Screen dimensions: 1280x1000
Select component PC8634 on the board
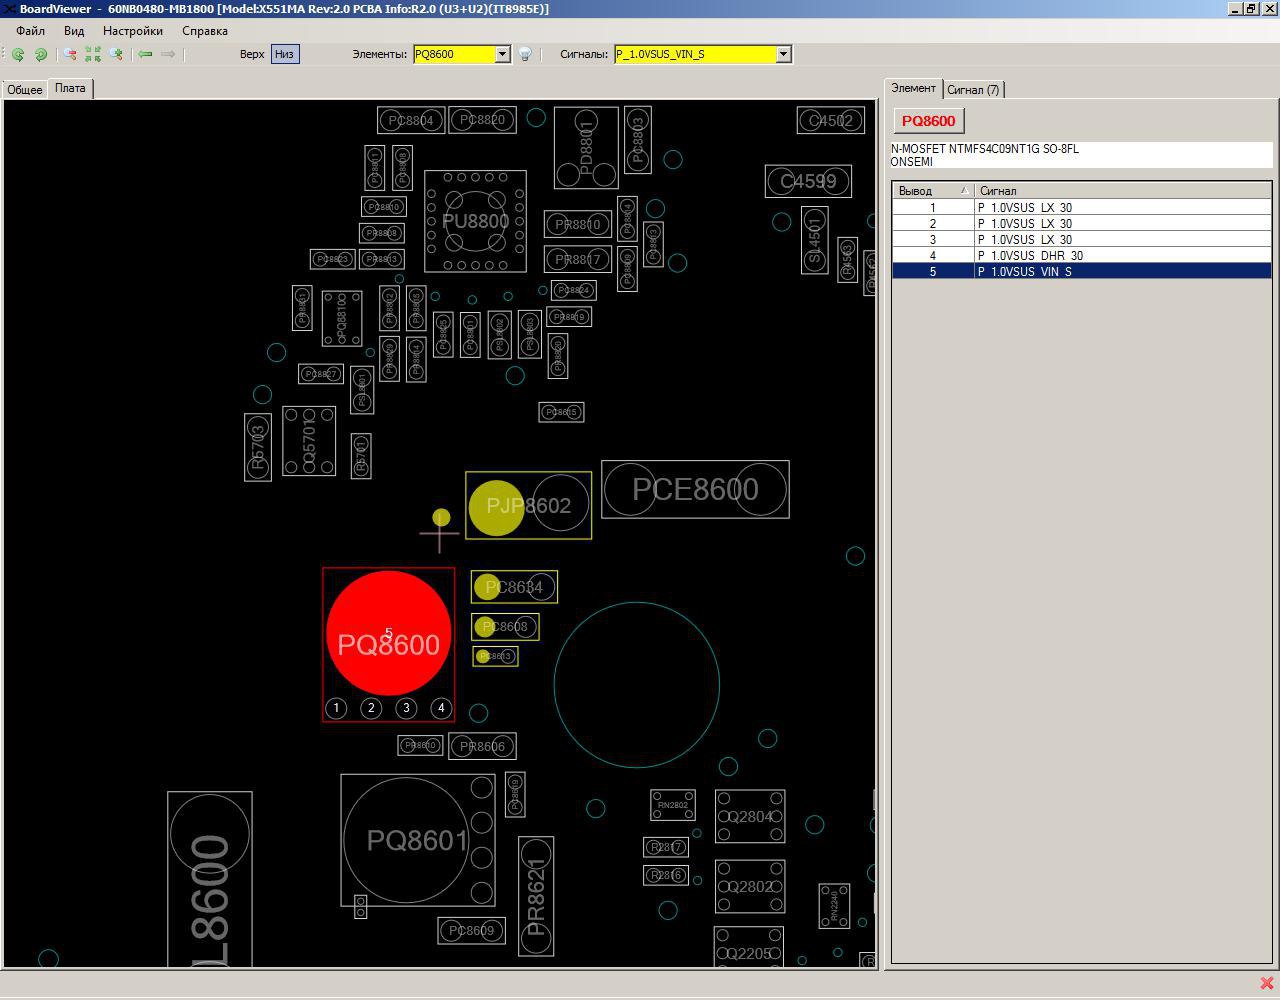click(x=514, y=587)
